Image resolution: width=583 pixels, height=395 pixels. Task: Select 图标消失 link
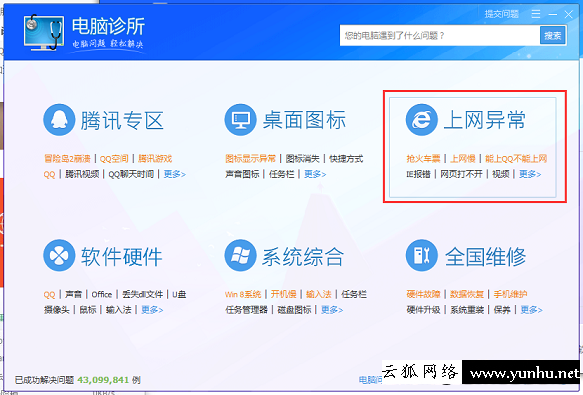click(303, 159)
